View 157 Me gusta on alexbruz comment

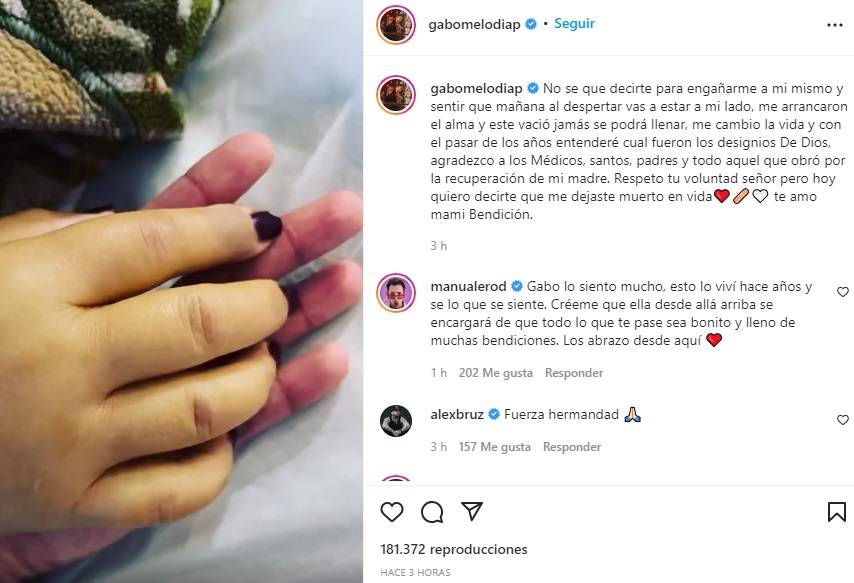[495, 447]
